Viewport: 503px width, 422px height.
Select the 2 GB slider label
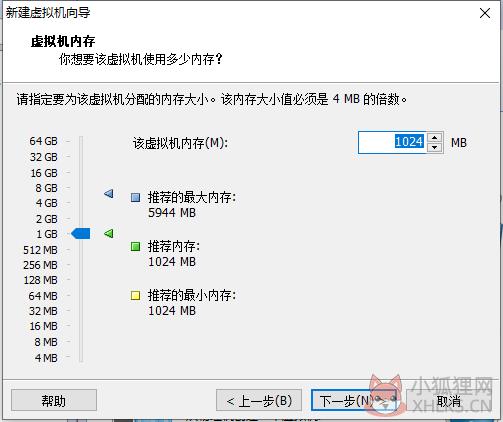coord(46,219)
